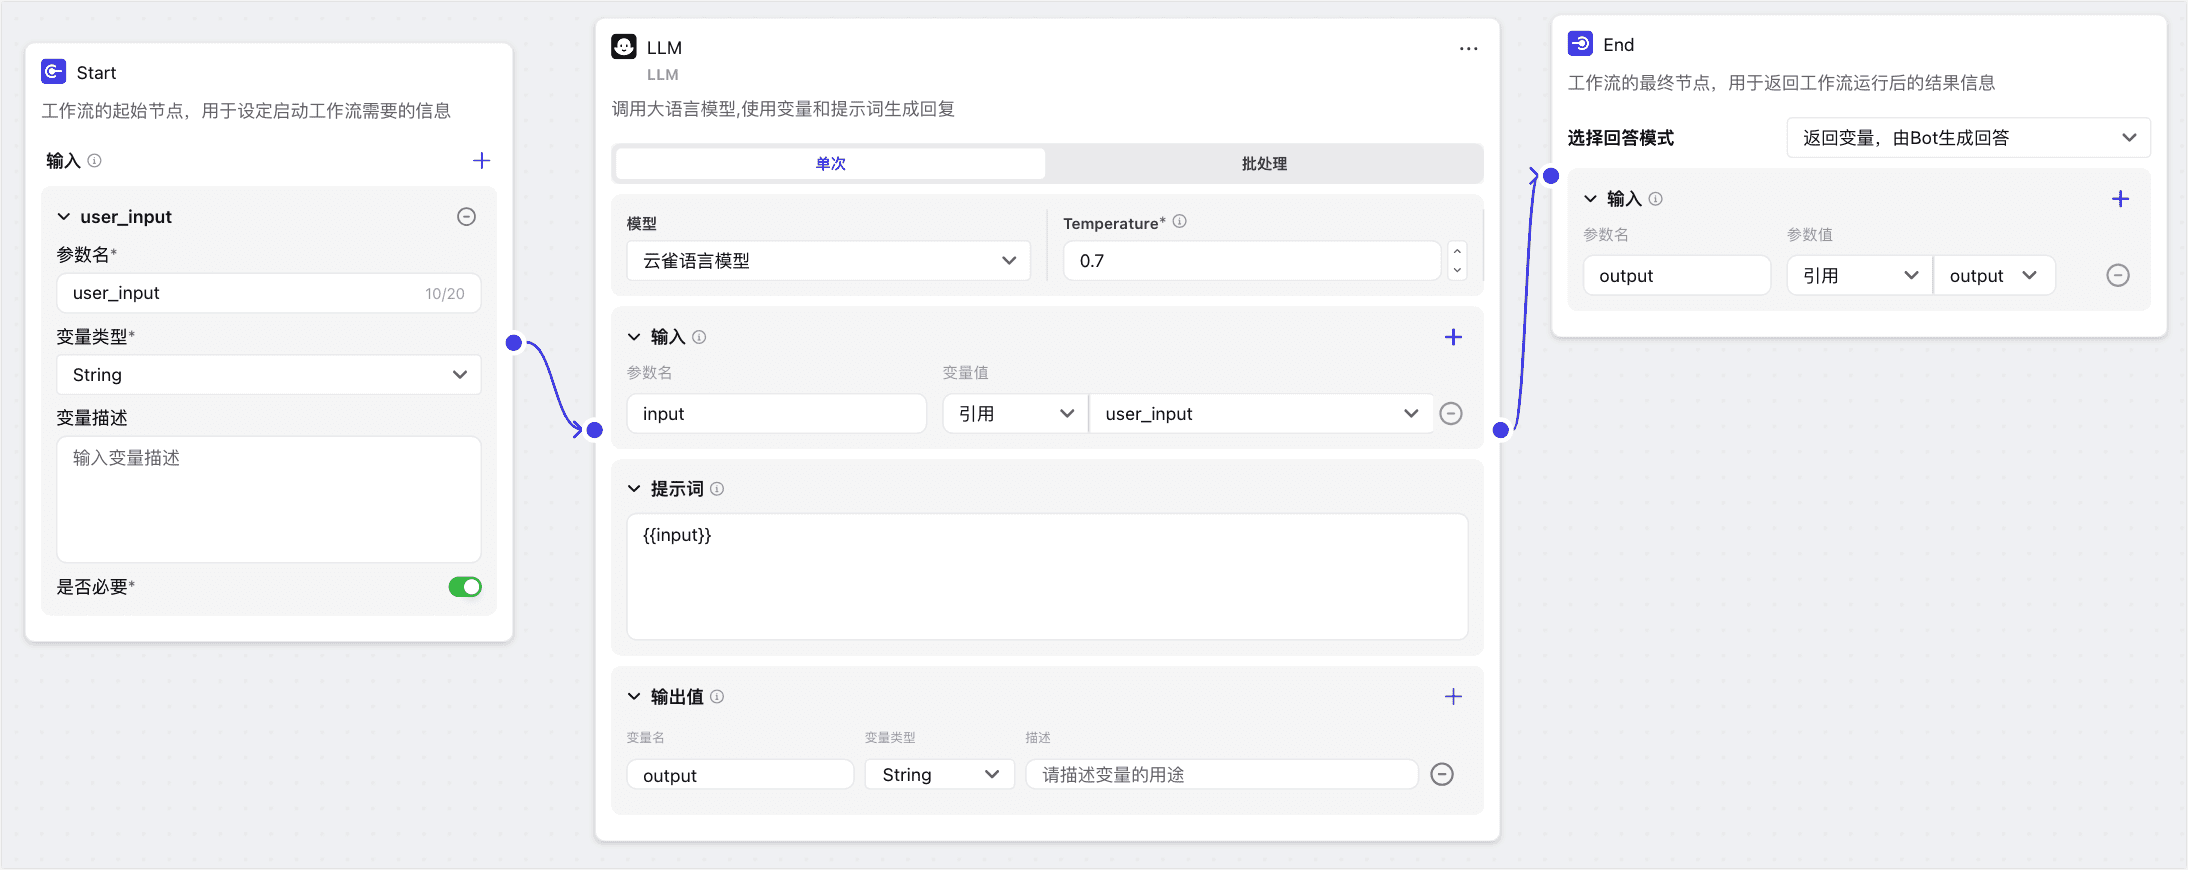Click info icon next to Start 输入
The height and width of the screenshot is (870, 2188).
coord(94,161)
